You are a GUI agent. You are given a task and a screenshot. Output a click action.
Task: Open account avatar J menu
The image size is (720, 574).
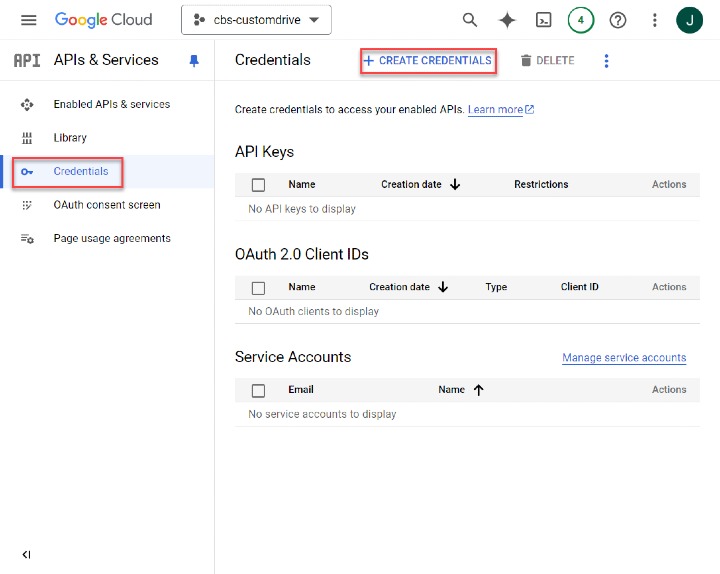point(689,20)
